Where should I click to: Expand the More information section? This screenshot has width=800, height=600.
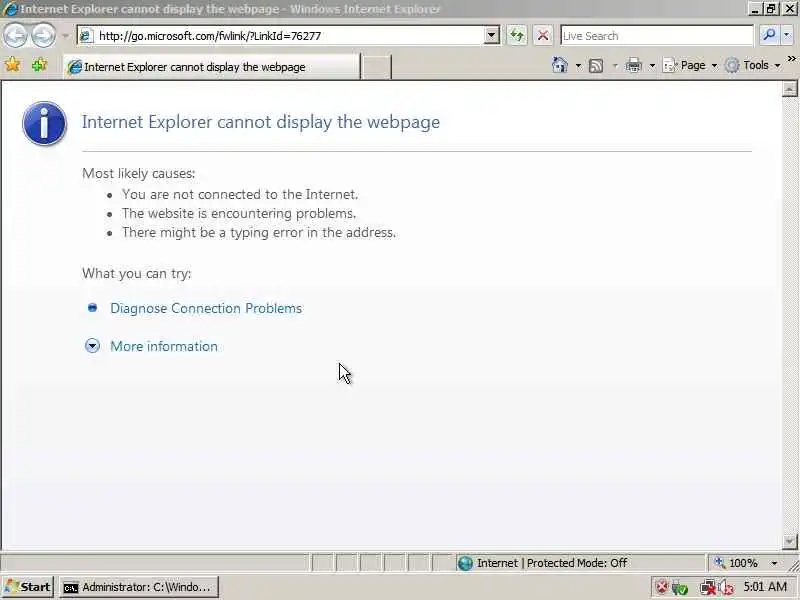click(92, 346)
